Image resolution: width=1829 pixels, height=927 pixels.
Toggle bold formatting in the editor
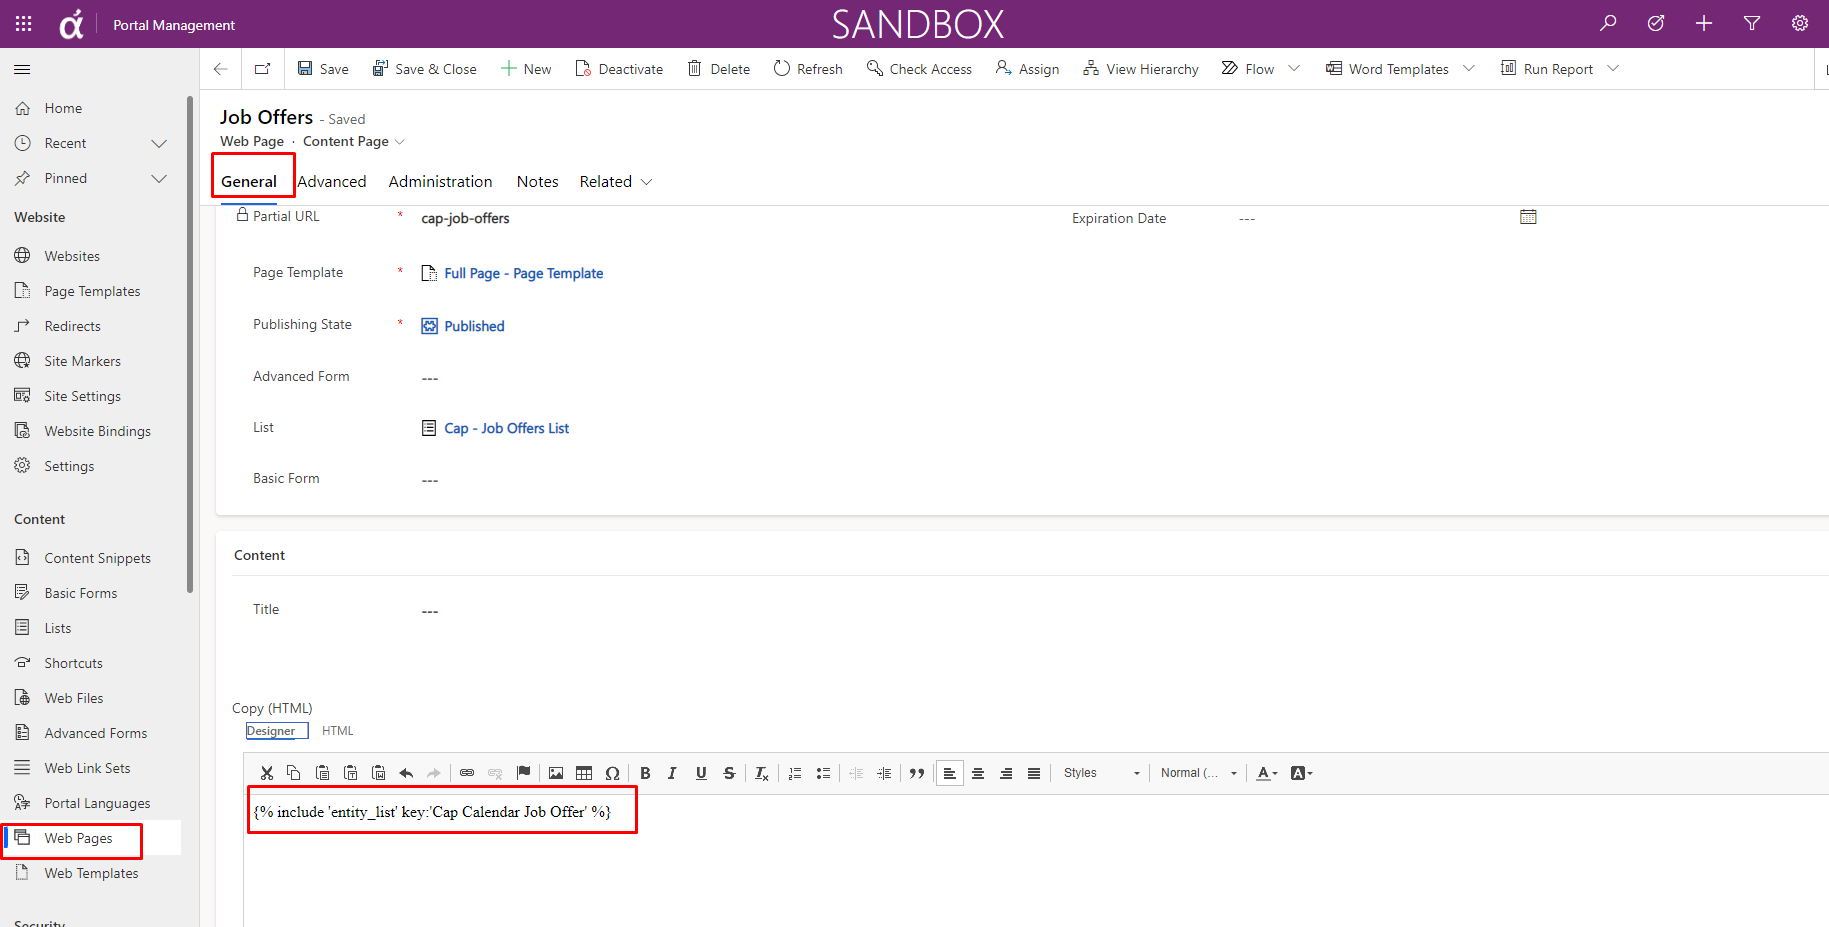[x=645, y=773]
